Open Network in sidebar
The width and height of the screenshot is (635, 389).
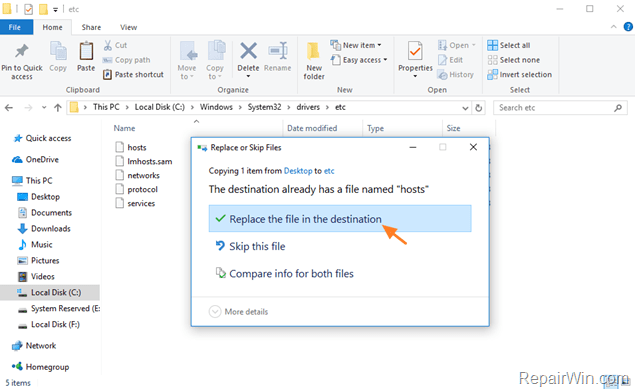[x=34, y=346]
